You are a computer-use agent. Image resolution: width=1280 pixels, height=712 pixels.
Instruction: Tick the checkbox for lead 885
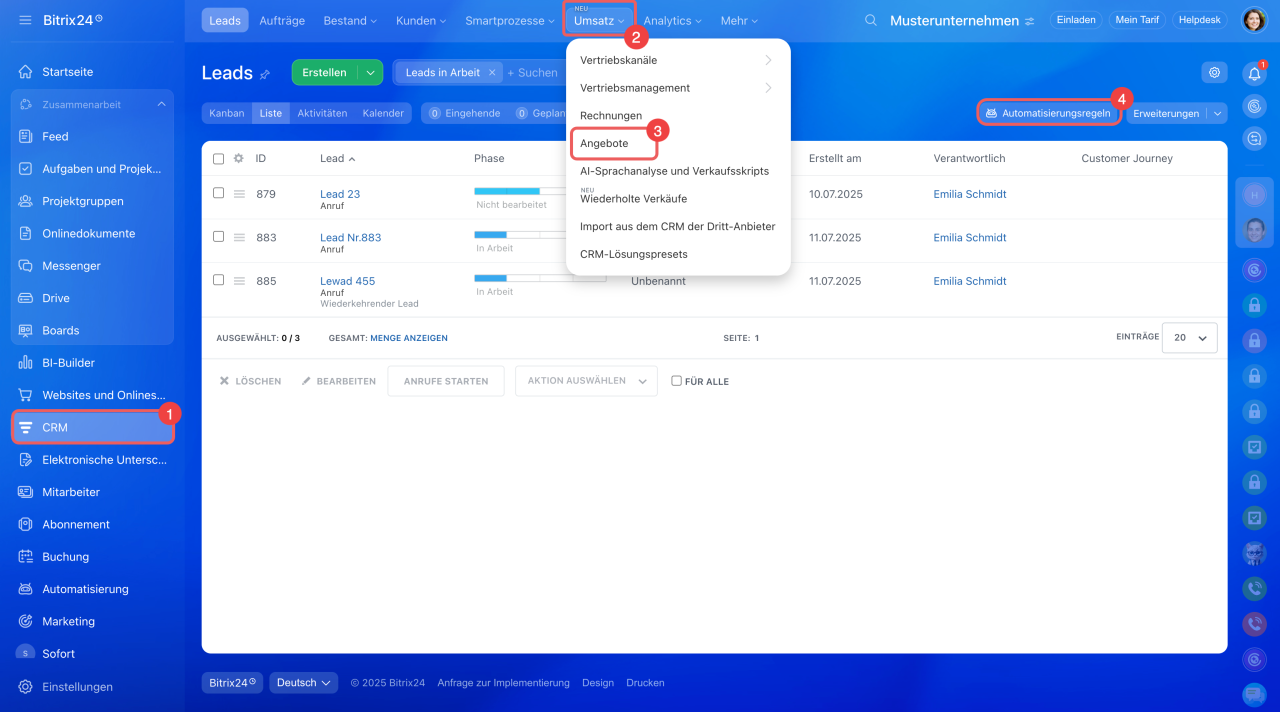[219, 280]
